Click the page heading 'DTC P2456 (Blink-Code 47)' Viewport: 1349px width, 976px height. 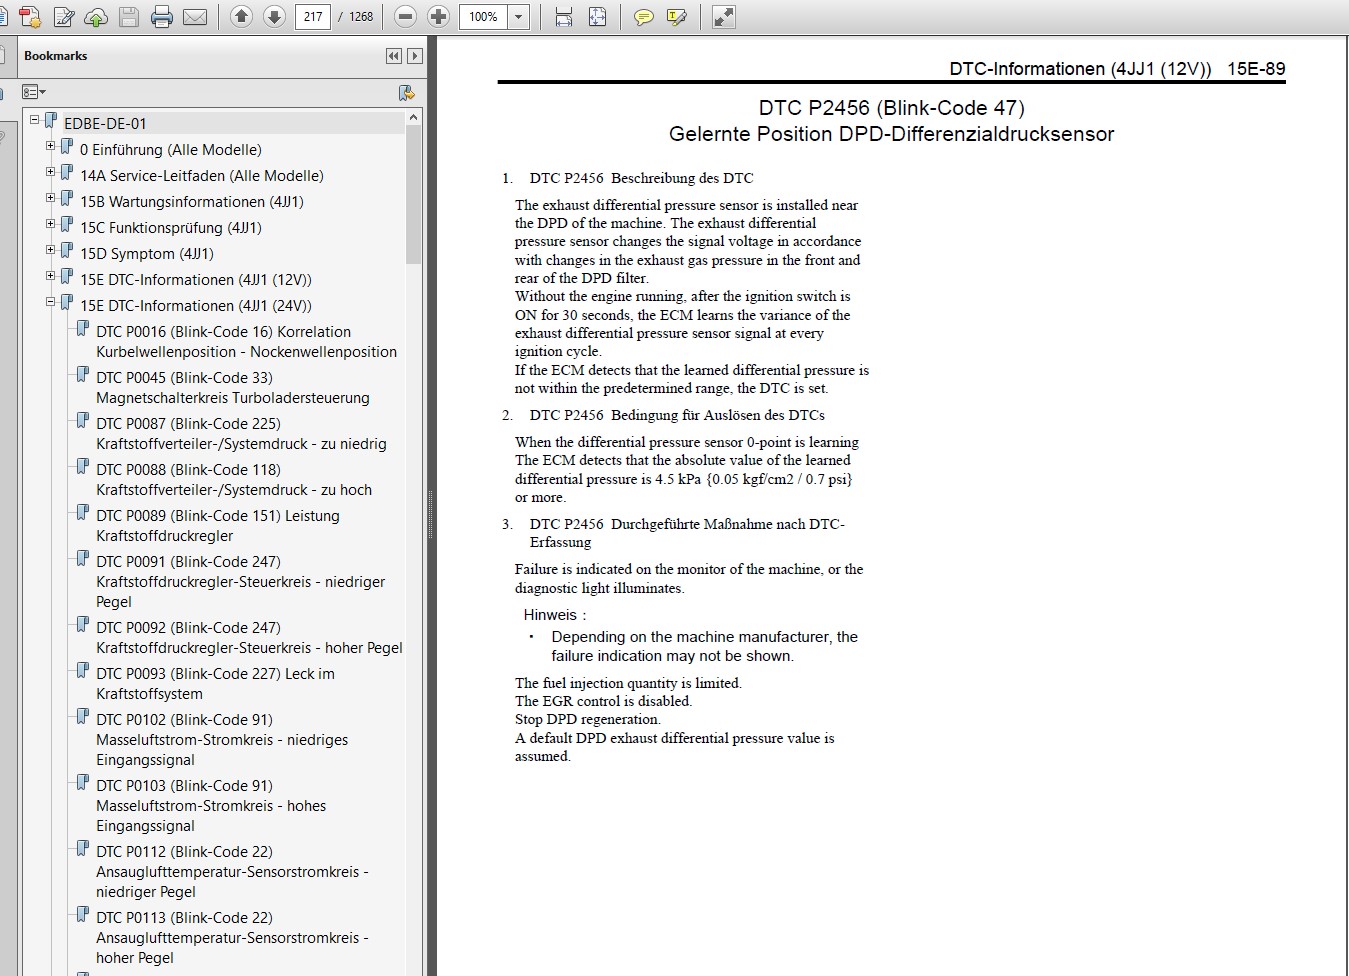[x=891, y=108]
